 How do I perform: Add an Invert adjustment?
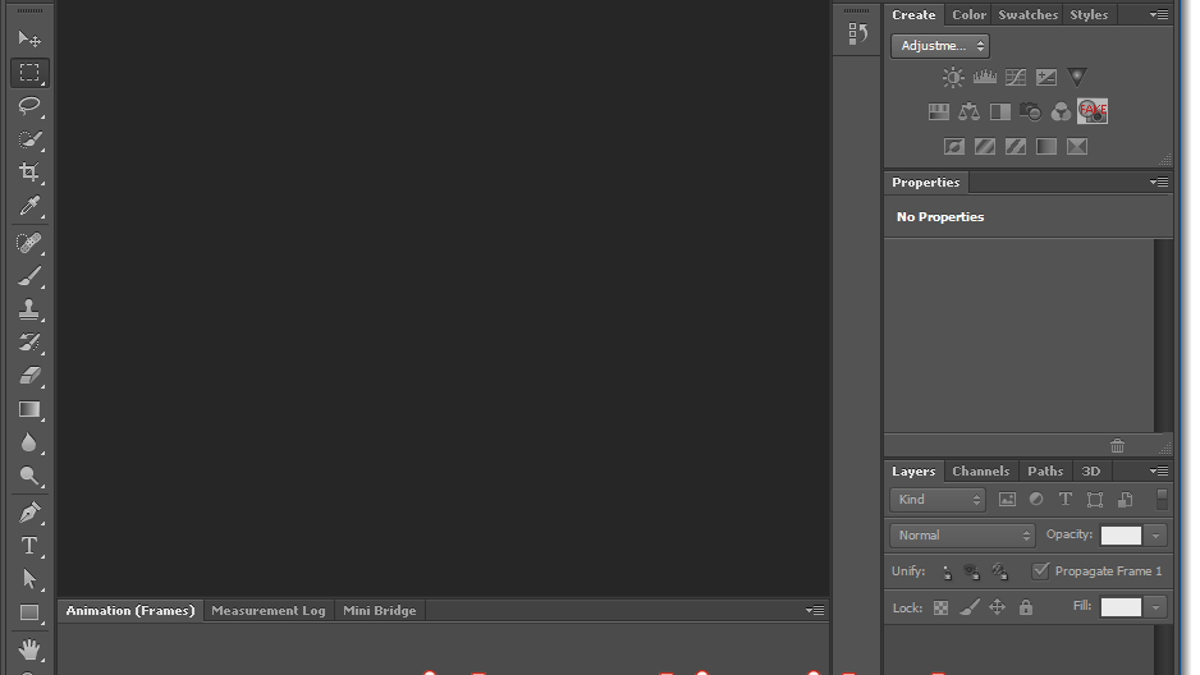tap(954, 147)
